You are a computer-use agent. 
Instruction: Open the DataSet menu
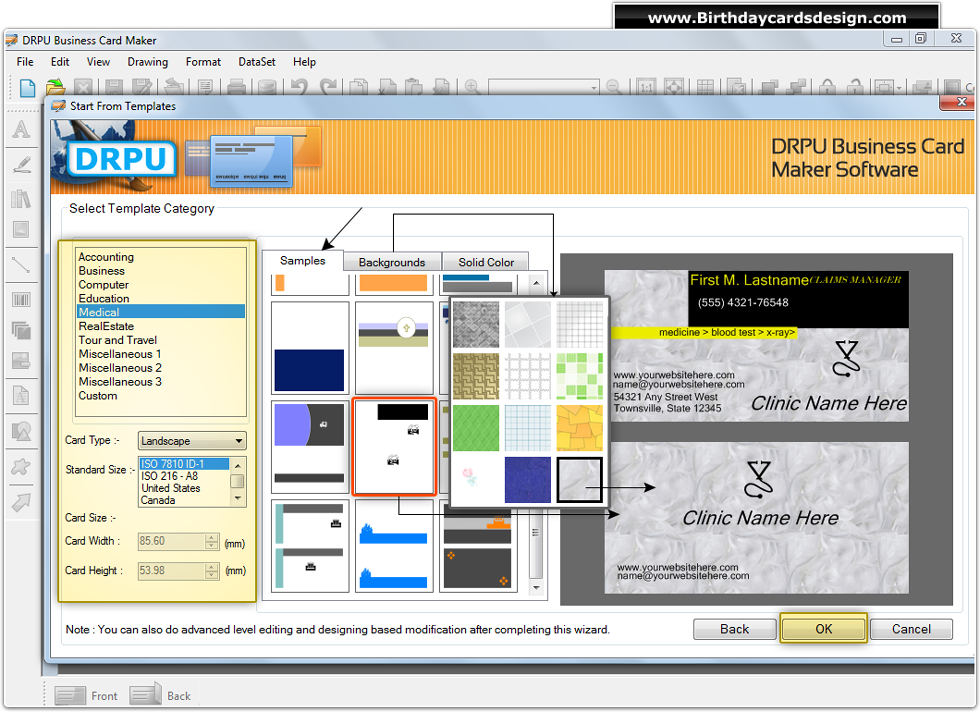(x=257, y=62)
